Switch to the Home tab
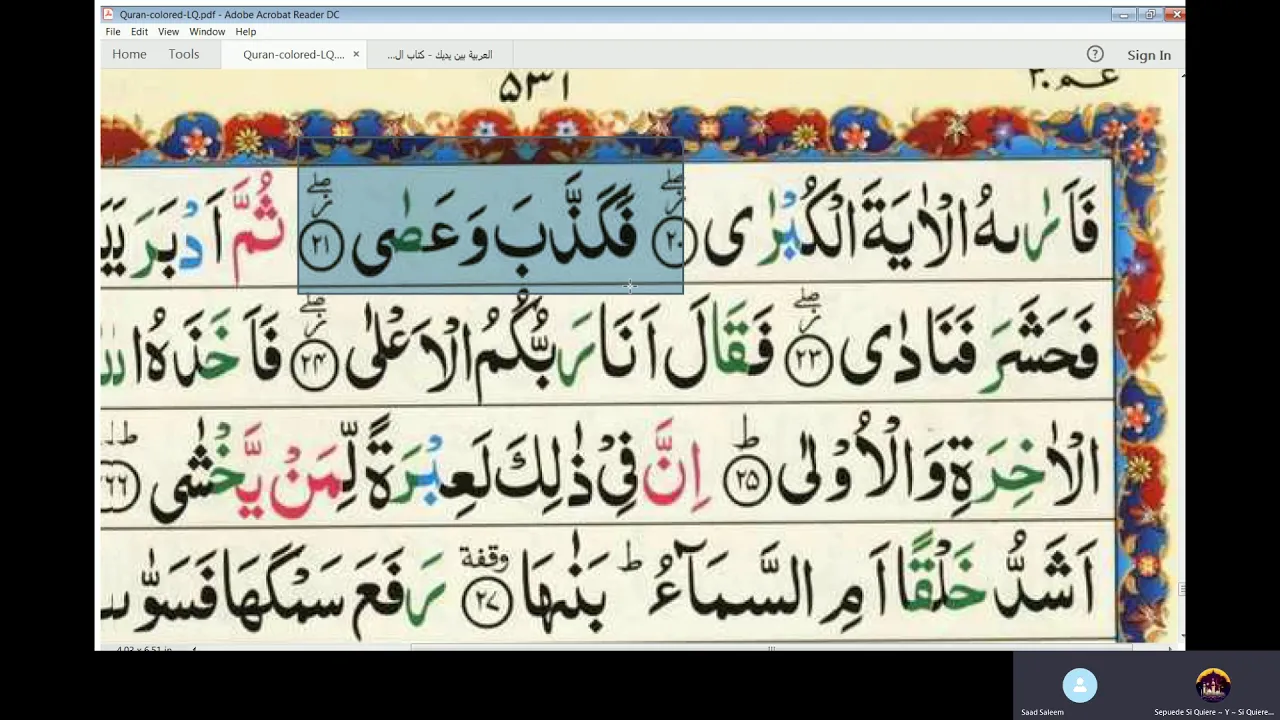Screen dimensions: 1280x720 coord(129,54)
